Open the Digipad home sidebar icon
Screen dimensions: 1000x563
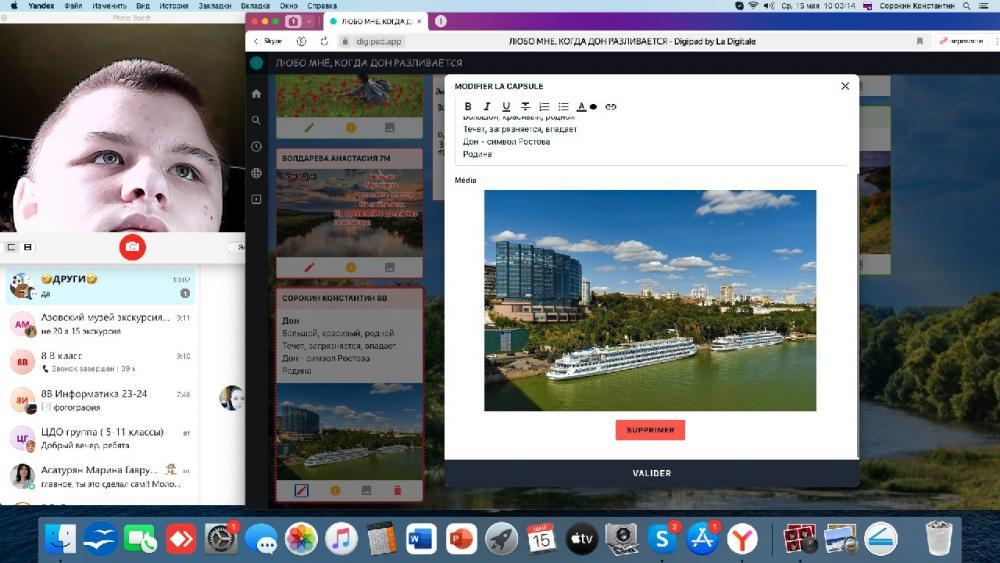point(256,94)
